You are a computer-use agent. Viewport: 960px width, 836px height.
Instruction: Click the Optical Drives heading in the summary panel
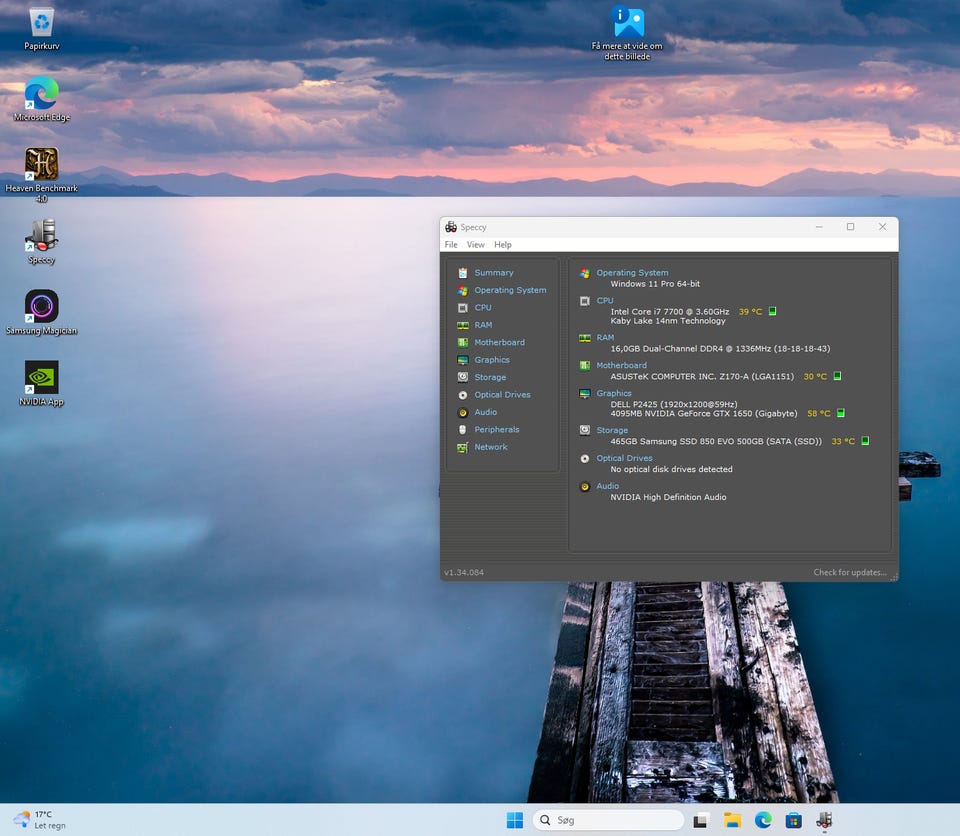(624, 458)
